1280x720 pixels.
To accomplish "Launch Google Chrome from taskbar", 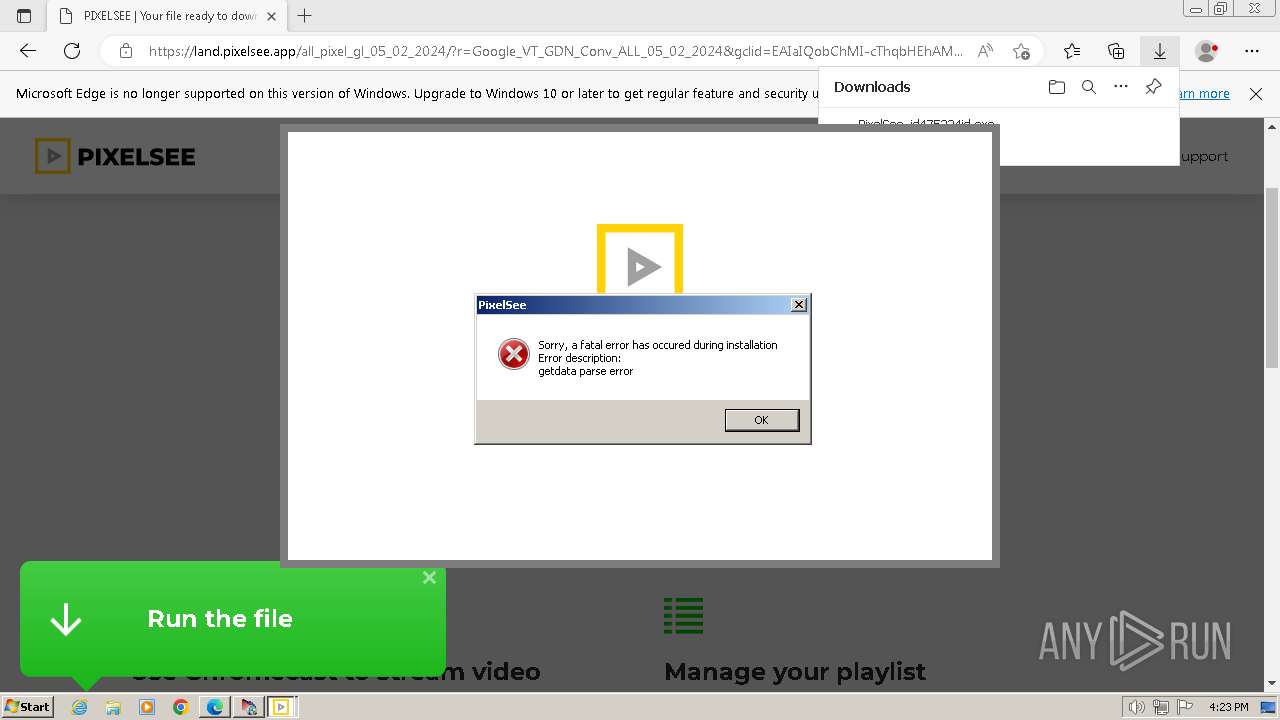I will 181,707.
